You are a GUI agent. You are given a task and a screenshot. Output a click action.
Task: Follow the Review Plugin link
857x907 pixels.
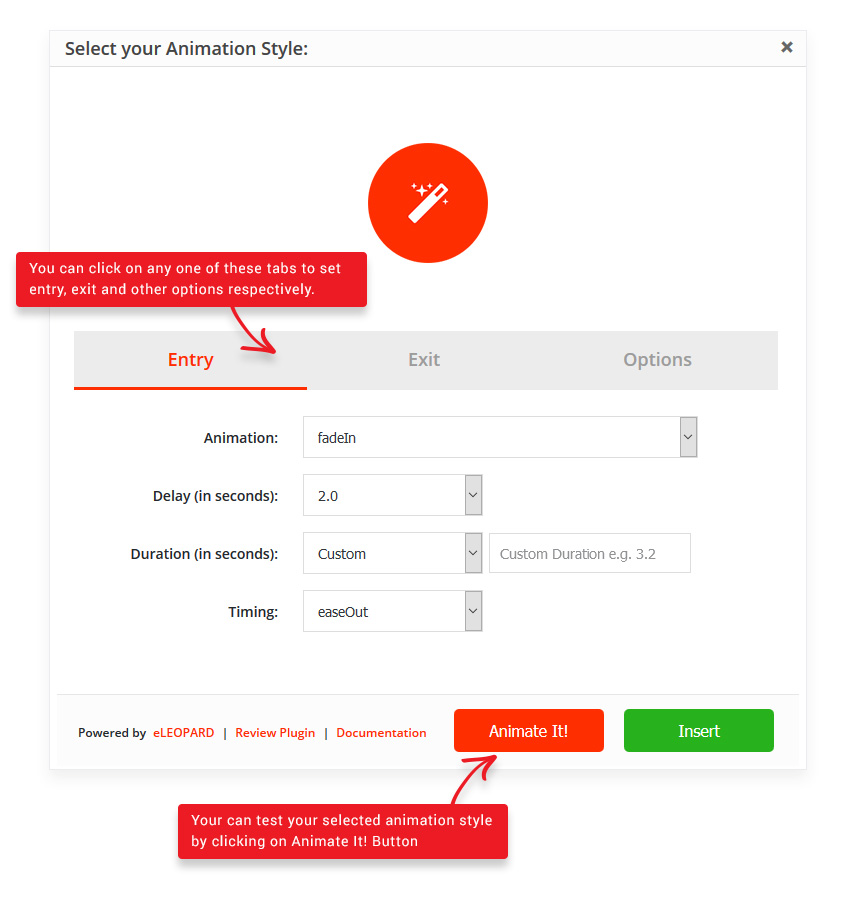[x=275, y=733]
